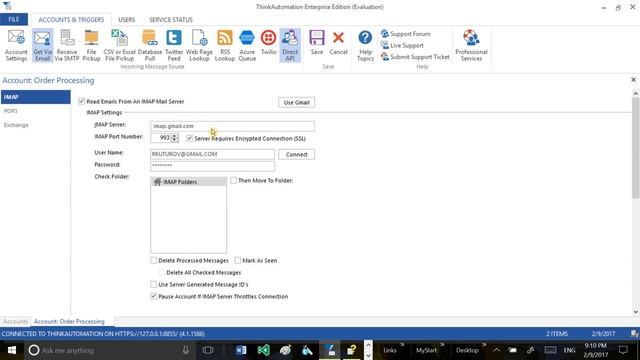Open the green Visual Studio taskbar icon
Screen dimensions: 640x360
point(263,350)
